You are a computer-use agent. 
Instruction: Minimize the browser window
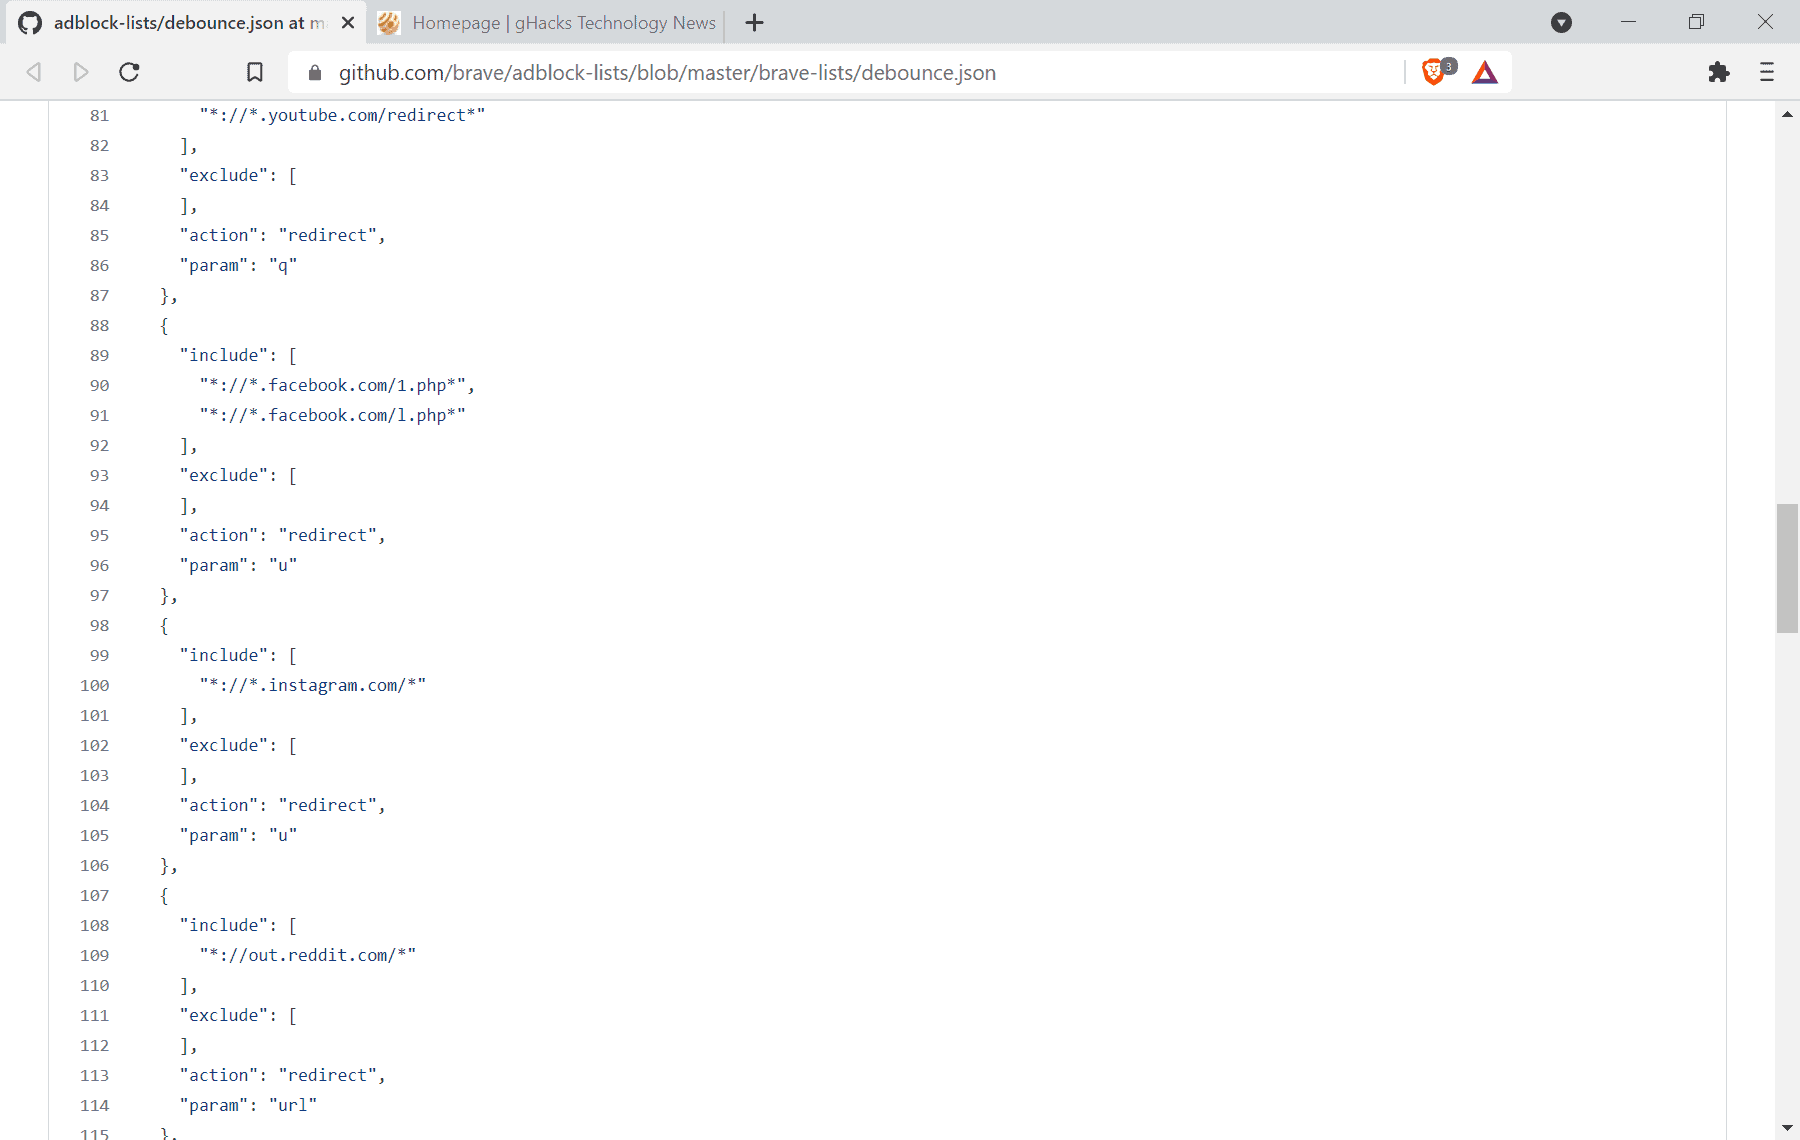point(1629,22)
